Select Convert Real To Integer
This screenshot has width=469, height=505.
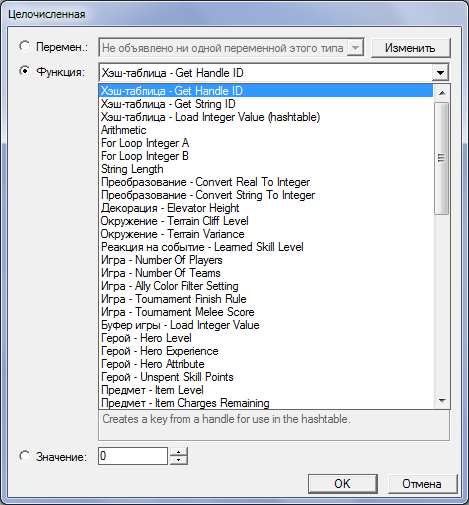[266, 182]
